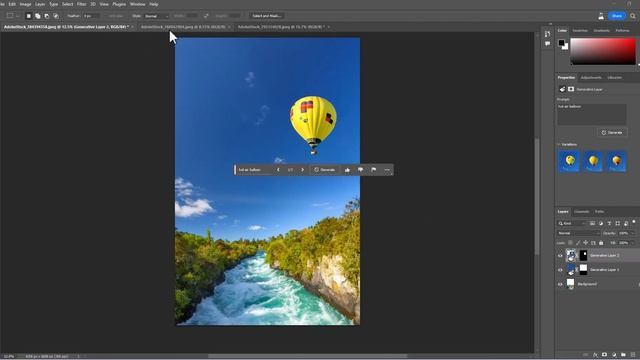Image resolution: width=640 pixels, height=360 pixels.
Task: Open the Plugins menu
Action: tap(119, 4)
